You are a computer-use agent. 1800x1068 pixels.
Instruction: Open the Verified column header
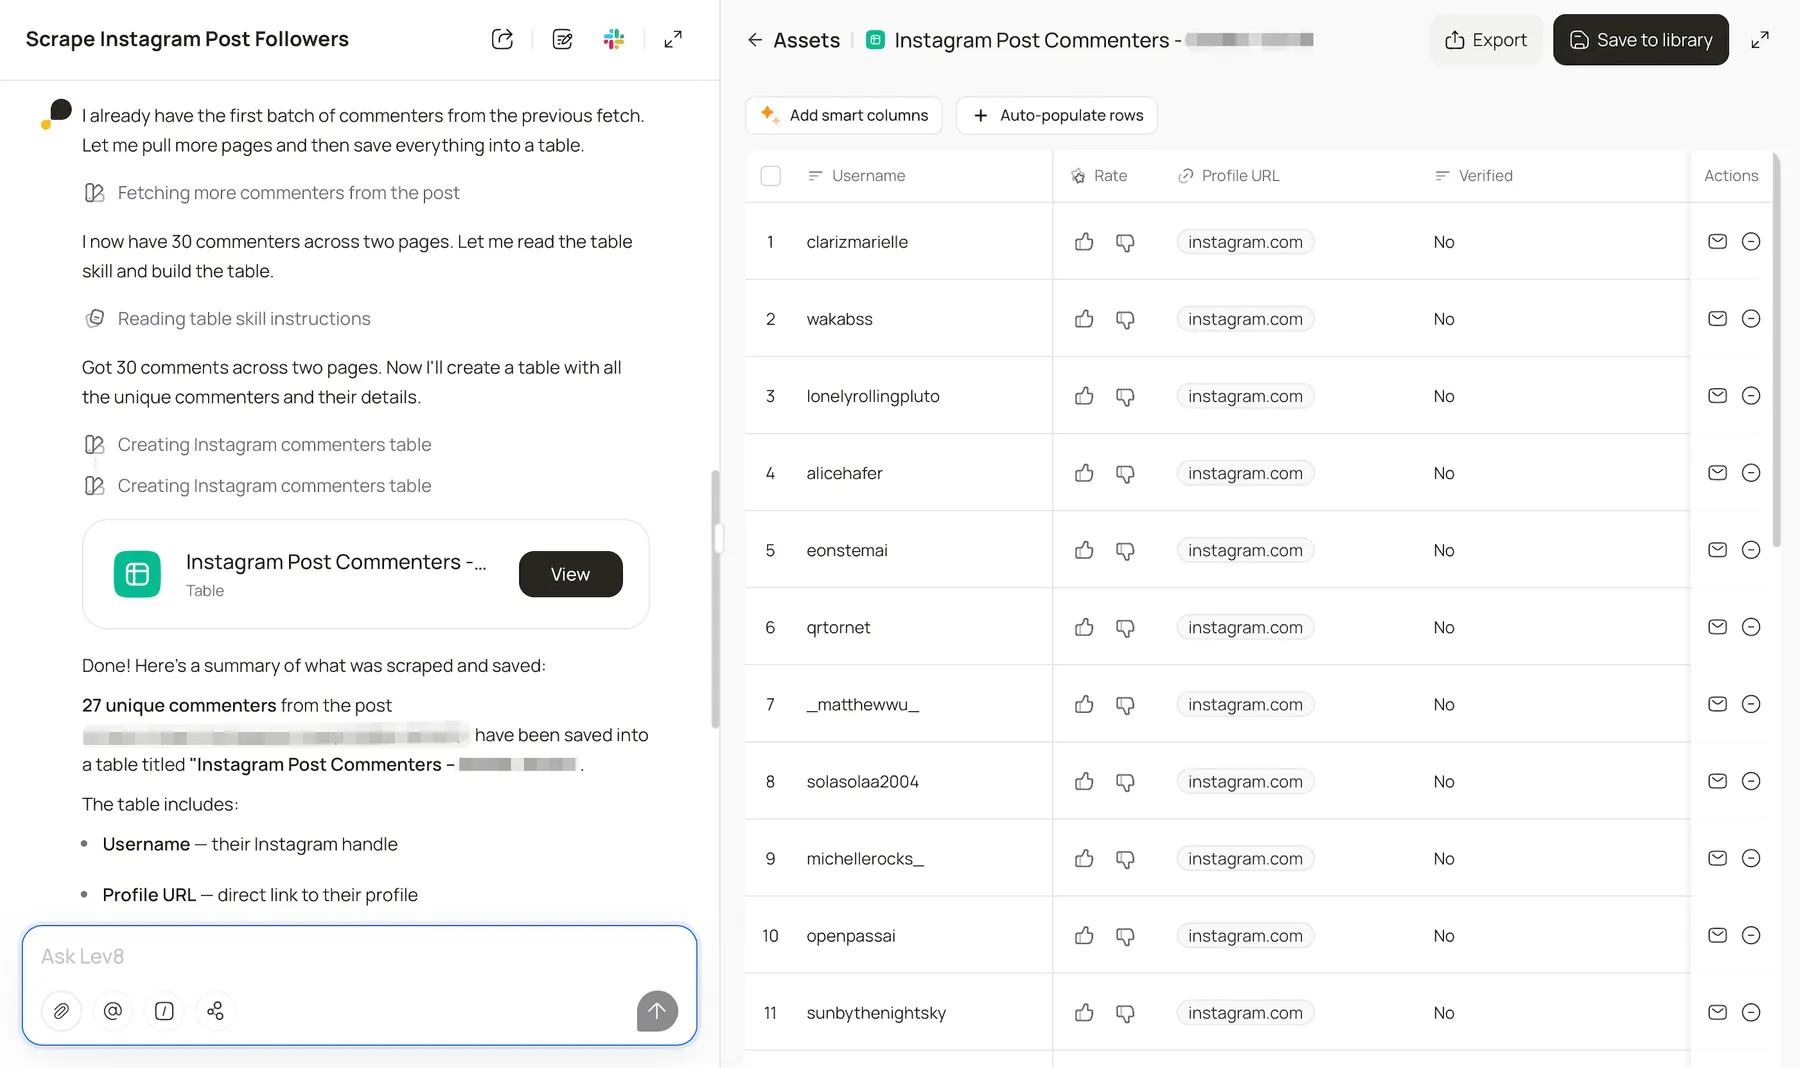pyautogui.click(x=1474, y=176)
